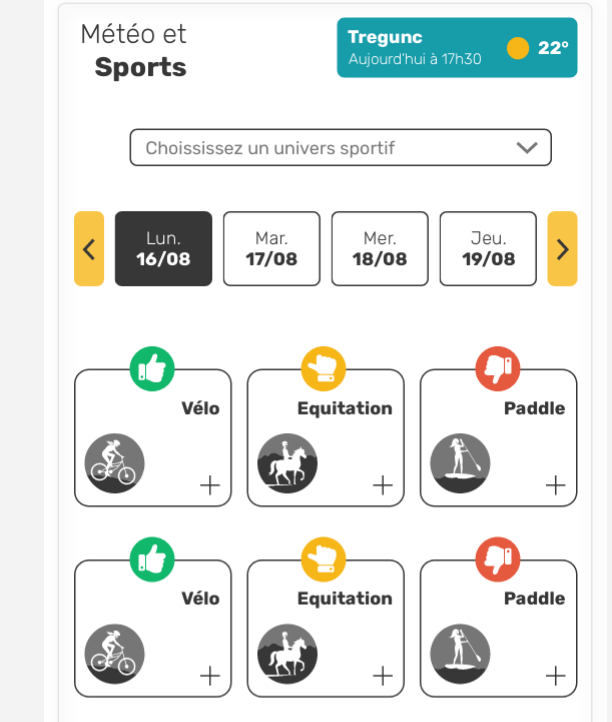Viewport: 612px width, 722px height.
Task: Expand the top Vélo card with its plus sign
Action: tap(210, 485)
